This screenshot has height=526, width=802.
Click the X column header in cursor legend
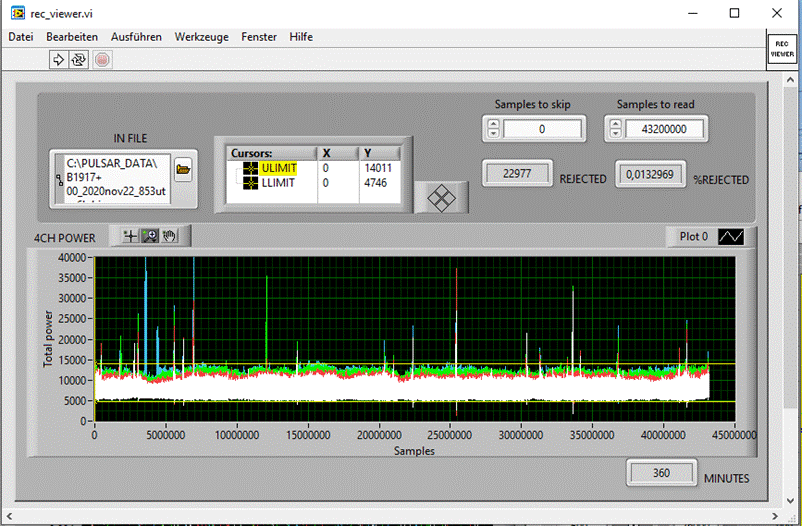pyautogui.click(x=338, y=153)
